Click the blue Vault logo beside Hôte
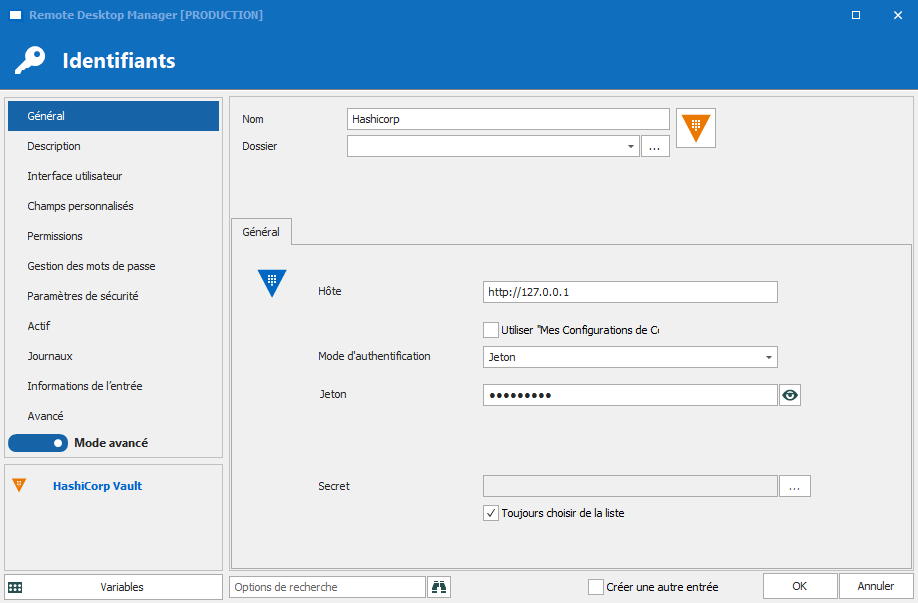Viewport: 918px width, 603px height. point(272,283)
